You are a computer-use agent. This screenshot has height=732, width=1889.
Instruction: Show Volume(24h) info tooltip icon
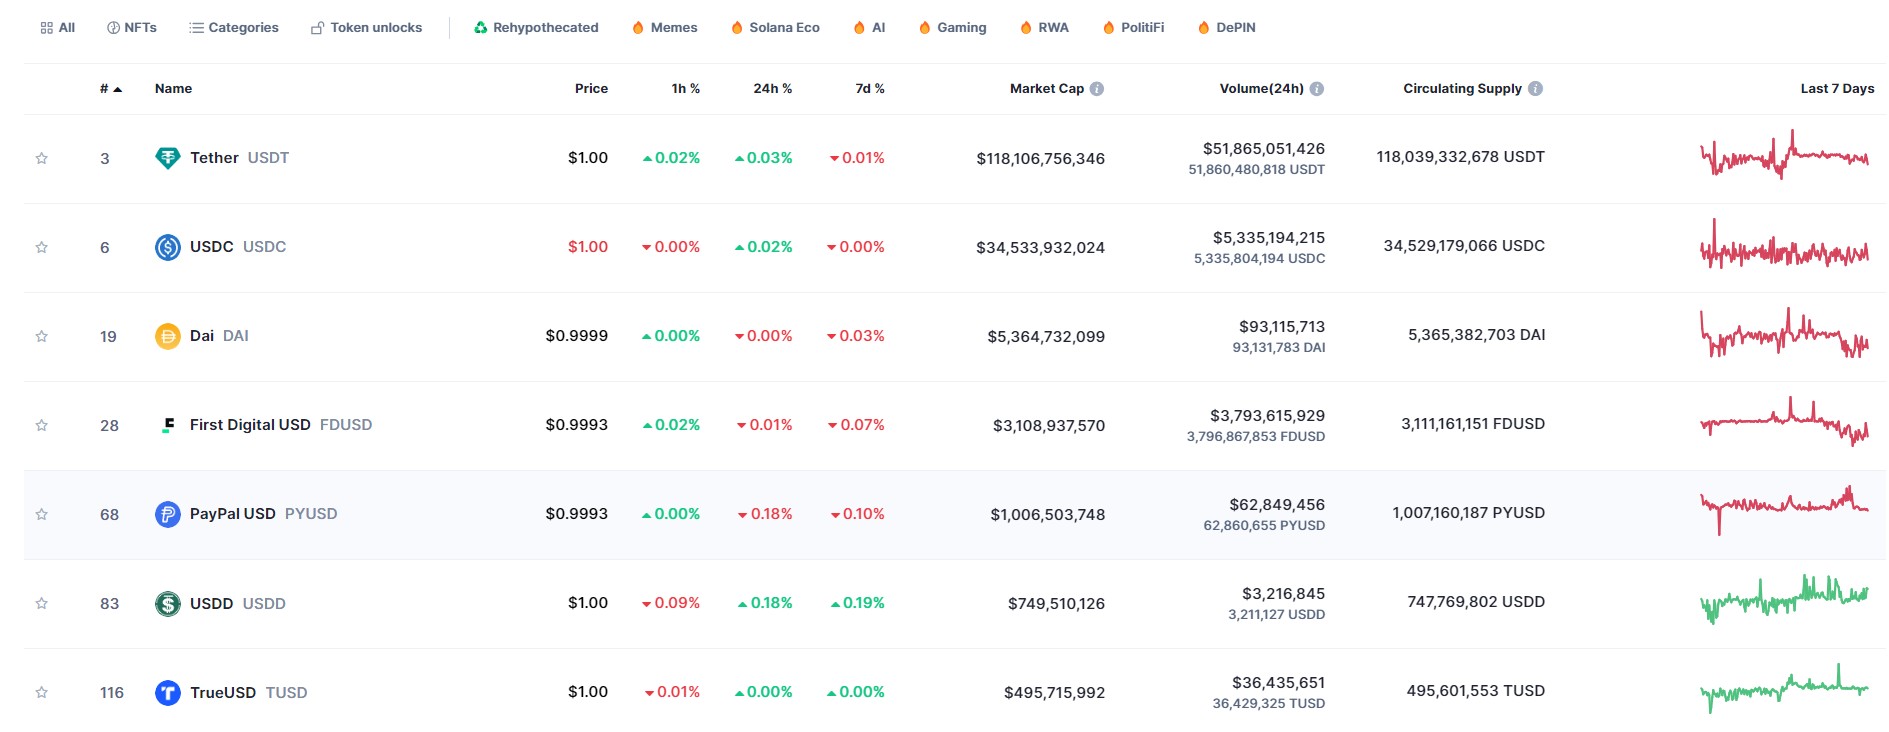pos(1317,89)
